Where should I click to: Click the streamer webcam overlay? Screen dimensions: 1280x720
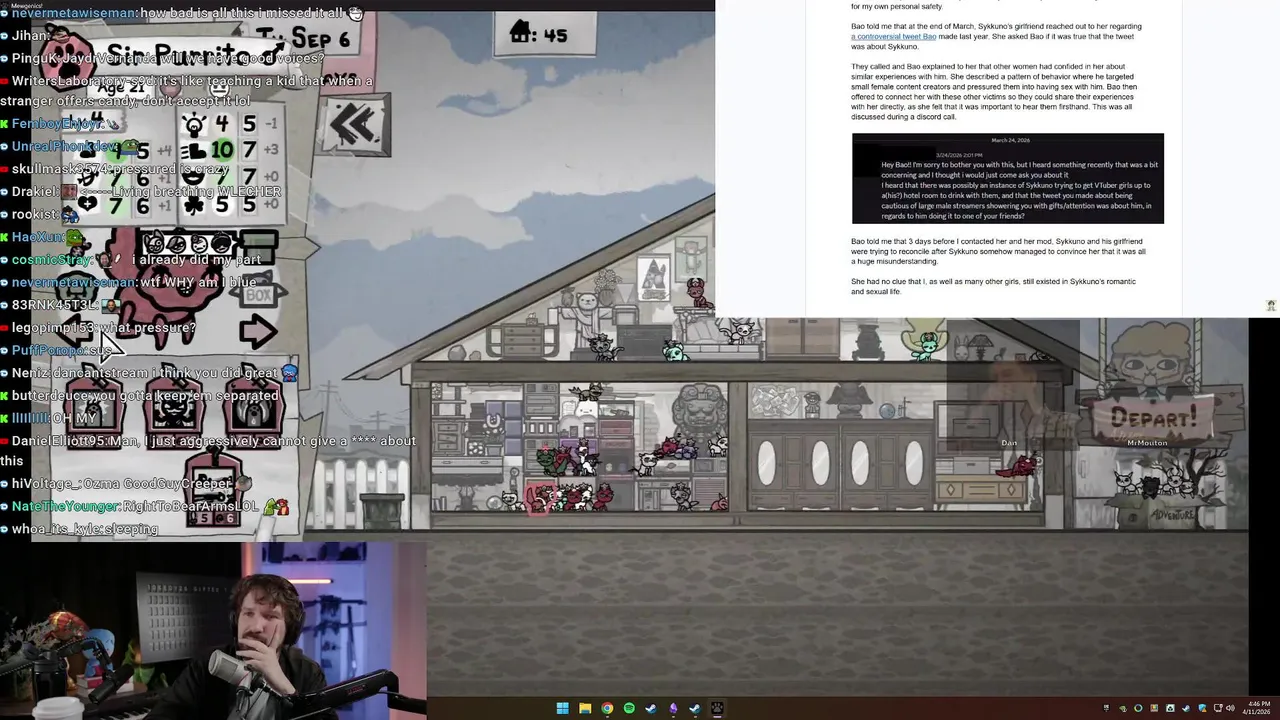pos(214,631)
